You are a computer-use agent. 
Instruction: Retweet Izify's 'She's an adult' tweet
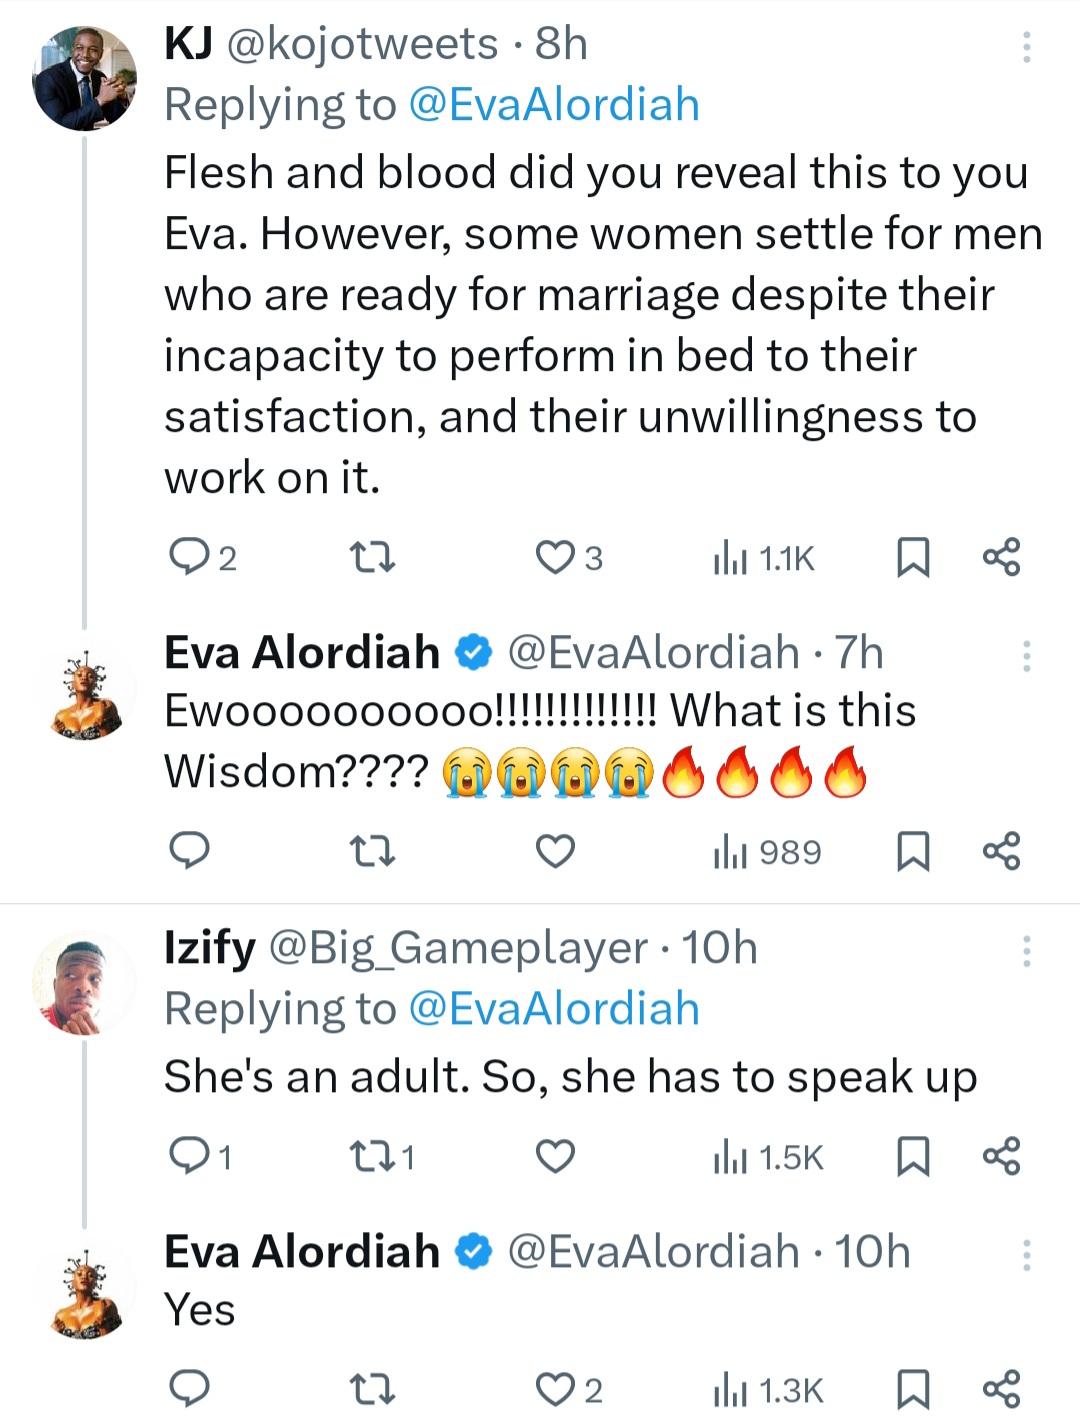[372, 1157]
